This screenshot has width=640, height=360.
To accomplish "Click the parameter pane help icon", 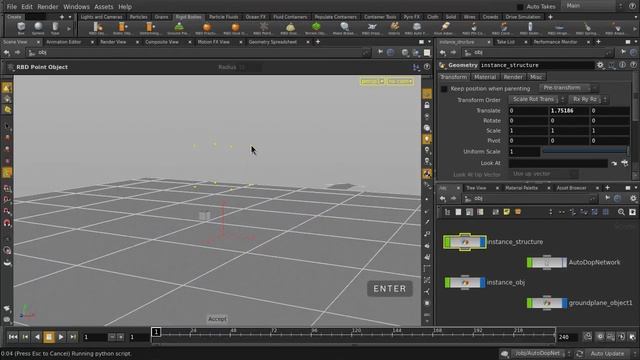I will (633, 65).
